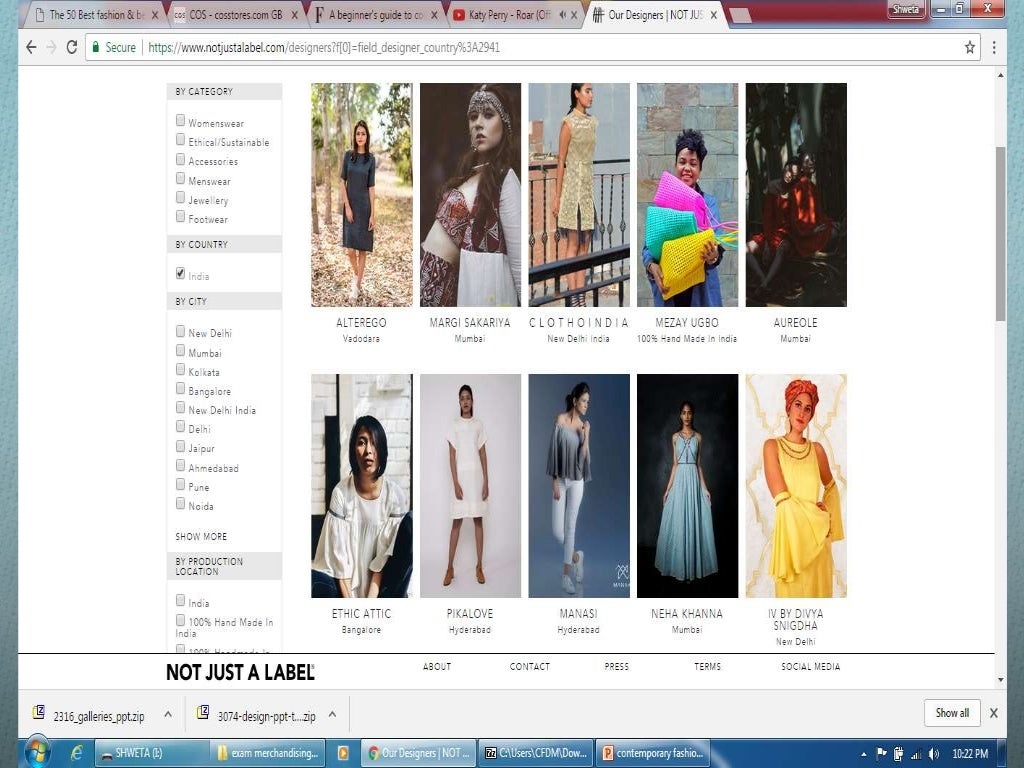Mute audio on Katy Perry tab
Viewport: 1024px width, 768px height.
tap(562, 14)
